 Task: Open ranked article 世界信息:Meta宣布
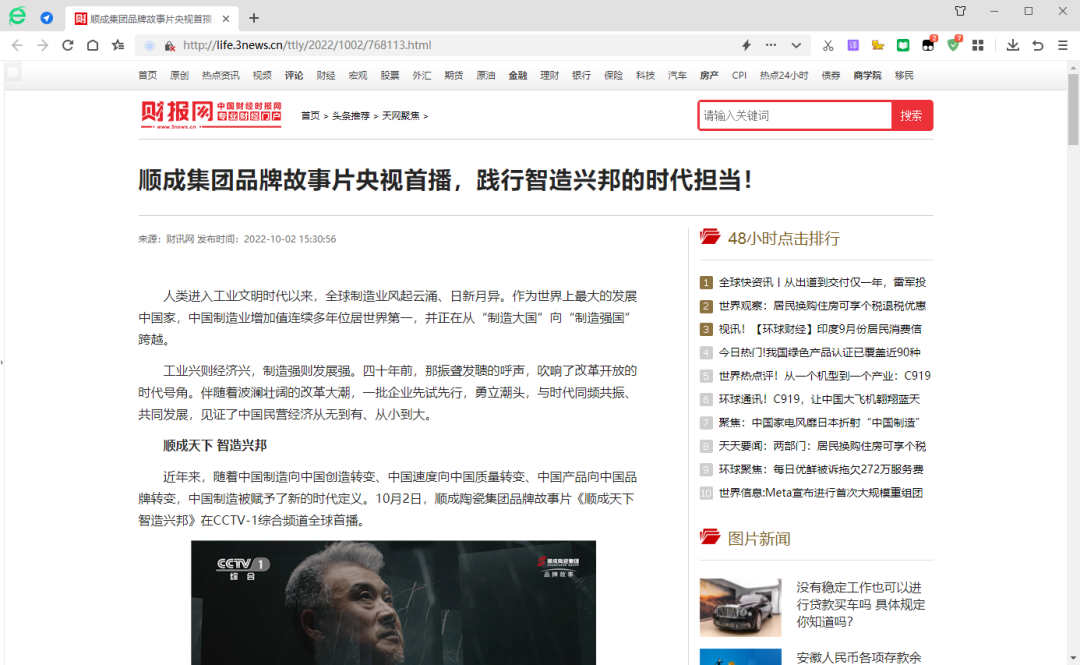(821, 493)
